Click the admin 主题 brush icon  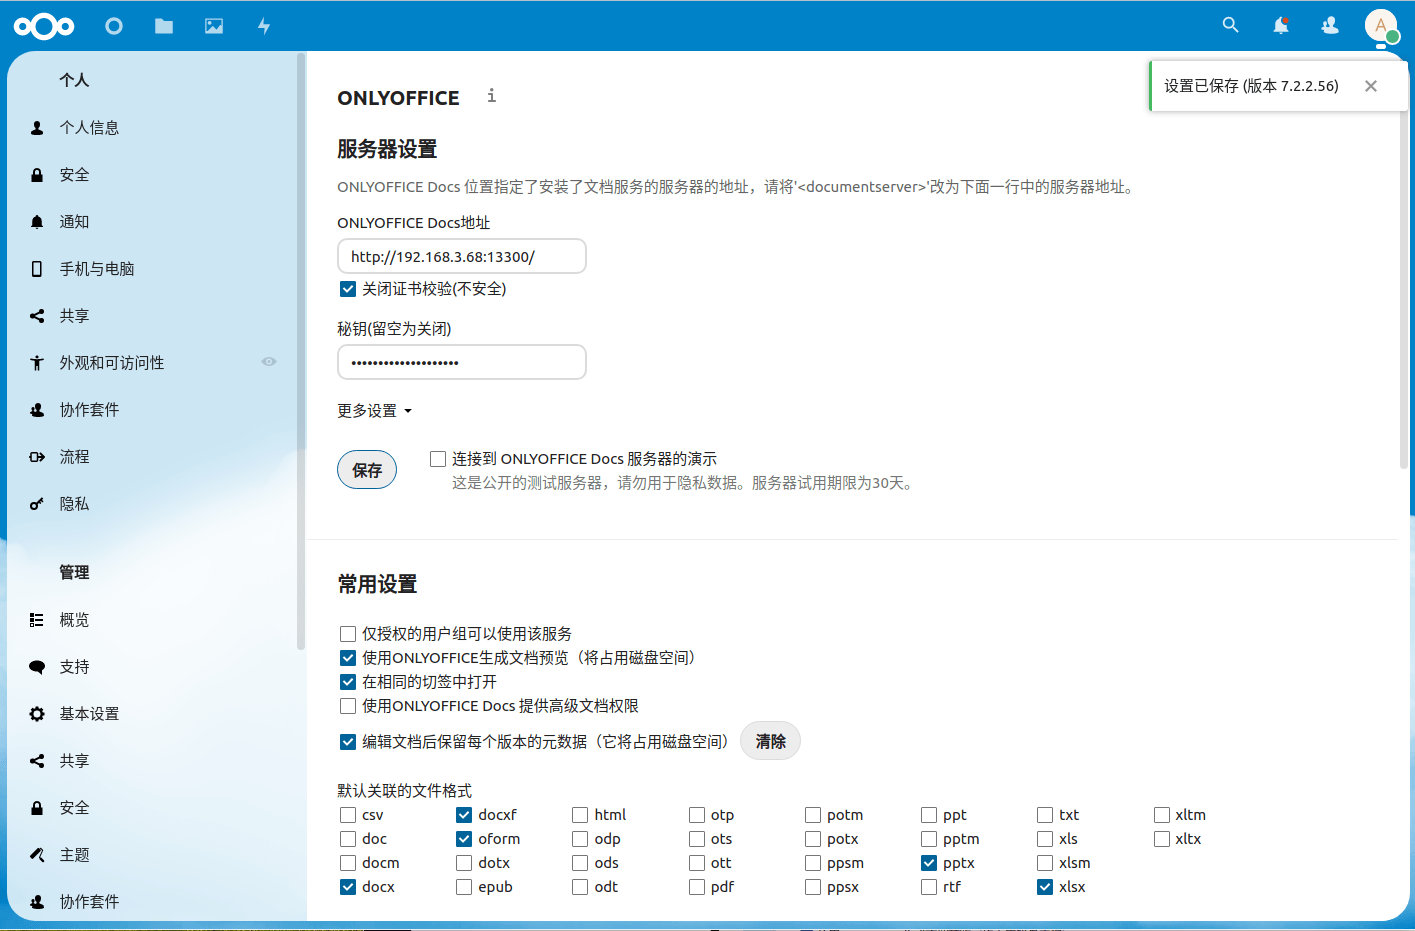(37, 855)
